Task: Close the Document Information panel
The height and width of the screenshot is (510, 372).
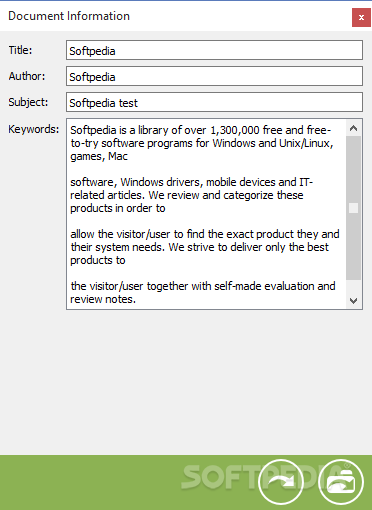Action: point(361,18)
